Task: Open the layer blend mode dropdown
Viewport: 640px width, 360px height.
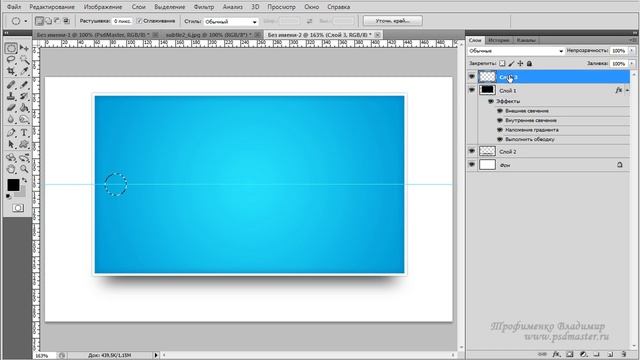Action: [x=516, y=51]
